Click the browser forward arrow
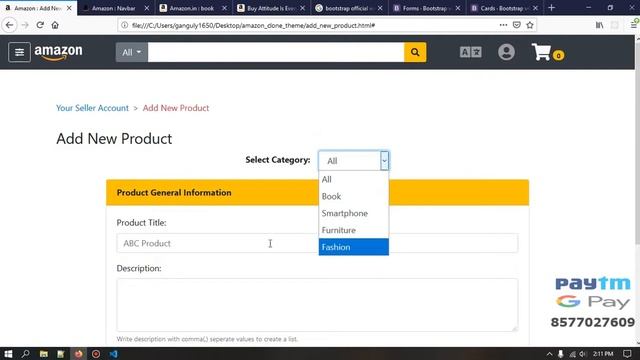Viewport: 640px width, 360px height. (x=25, y=25)
